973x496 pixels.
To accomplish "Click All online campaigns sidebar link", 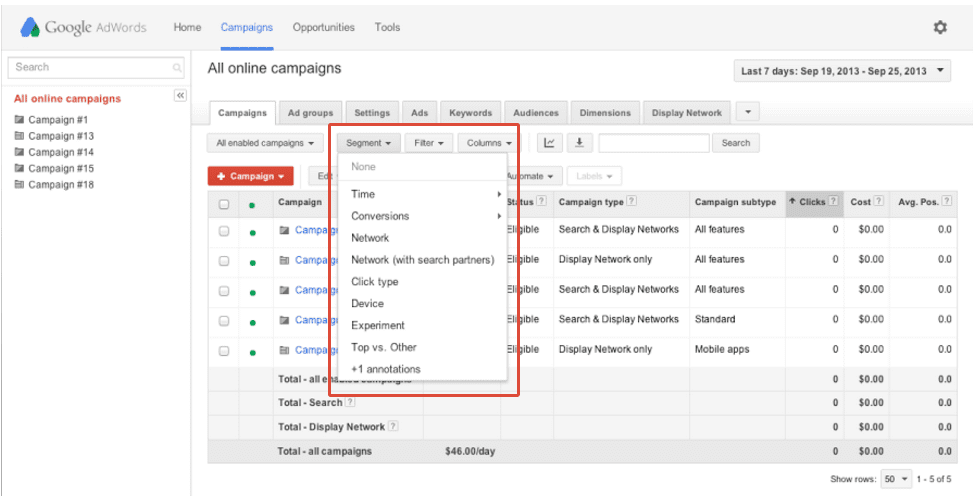I will pos(68,99).
